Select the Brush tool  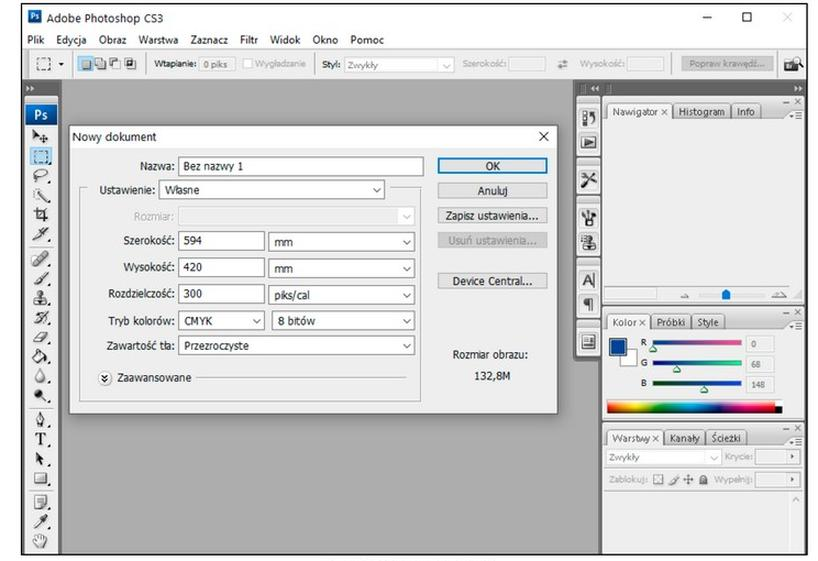[41, 278]
